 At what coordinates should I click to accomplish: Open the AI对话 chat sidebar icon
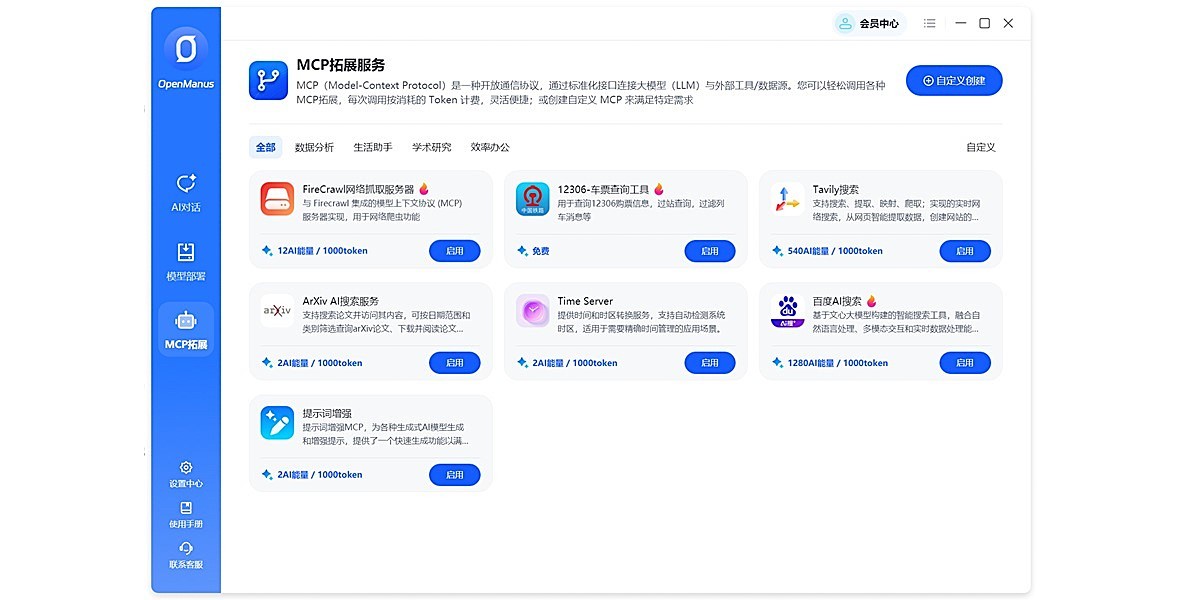point(186,184)
